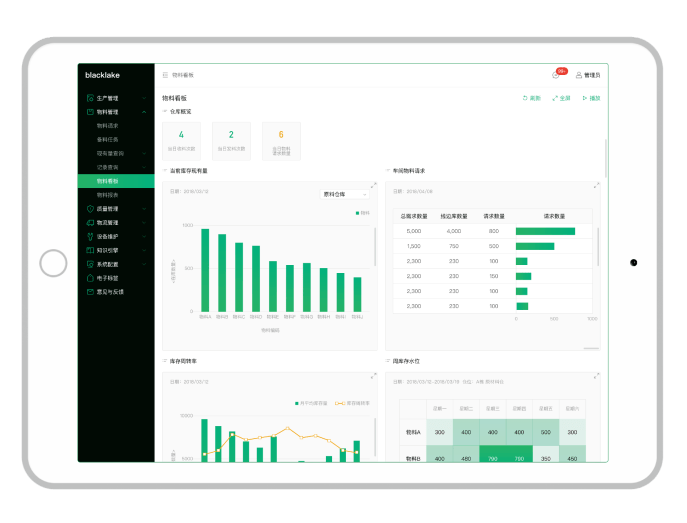687x523 pixels.
Task: Click the 质量管理 shield icon
Action: [x=90, y=209]
